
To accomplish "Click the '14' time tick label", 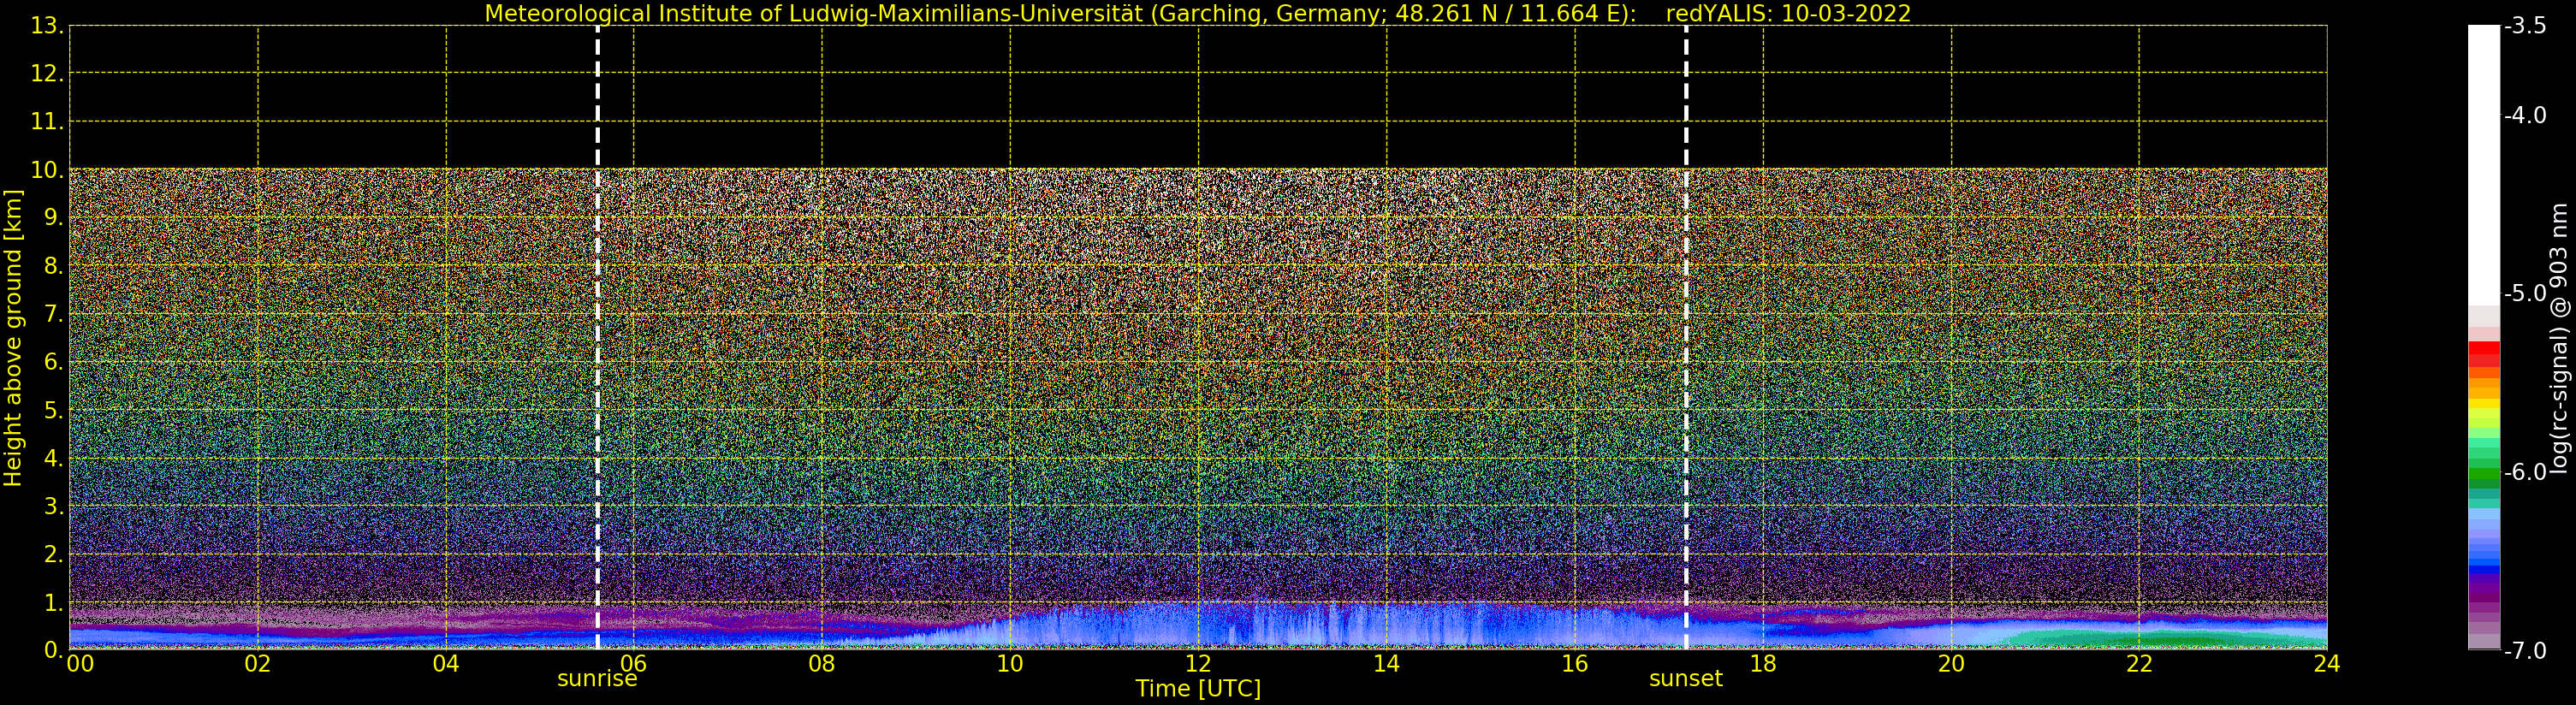I will point(1386,663).
